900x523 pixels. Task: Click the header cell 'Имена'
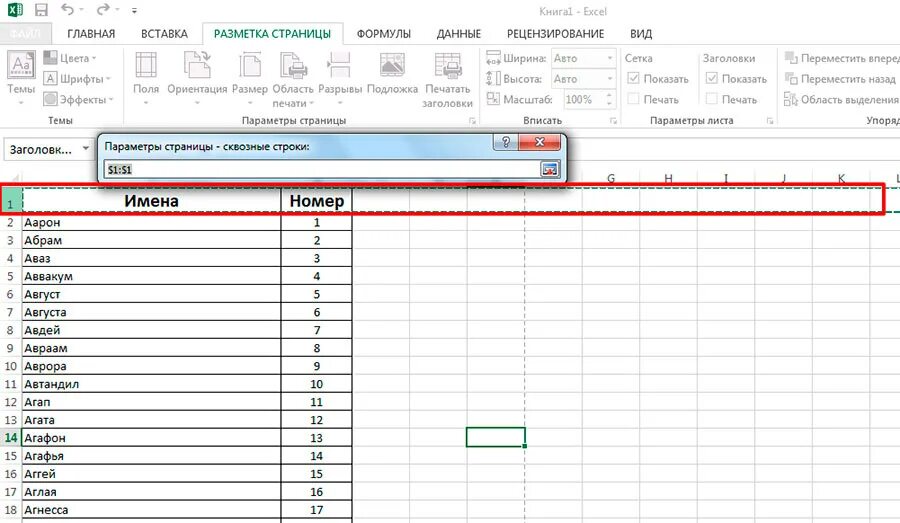click(152, 200)
